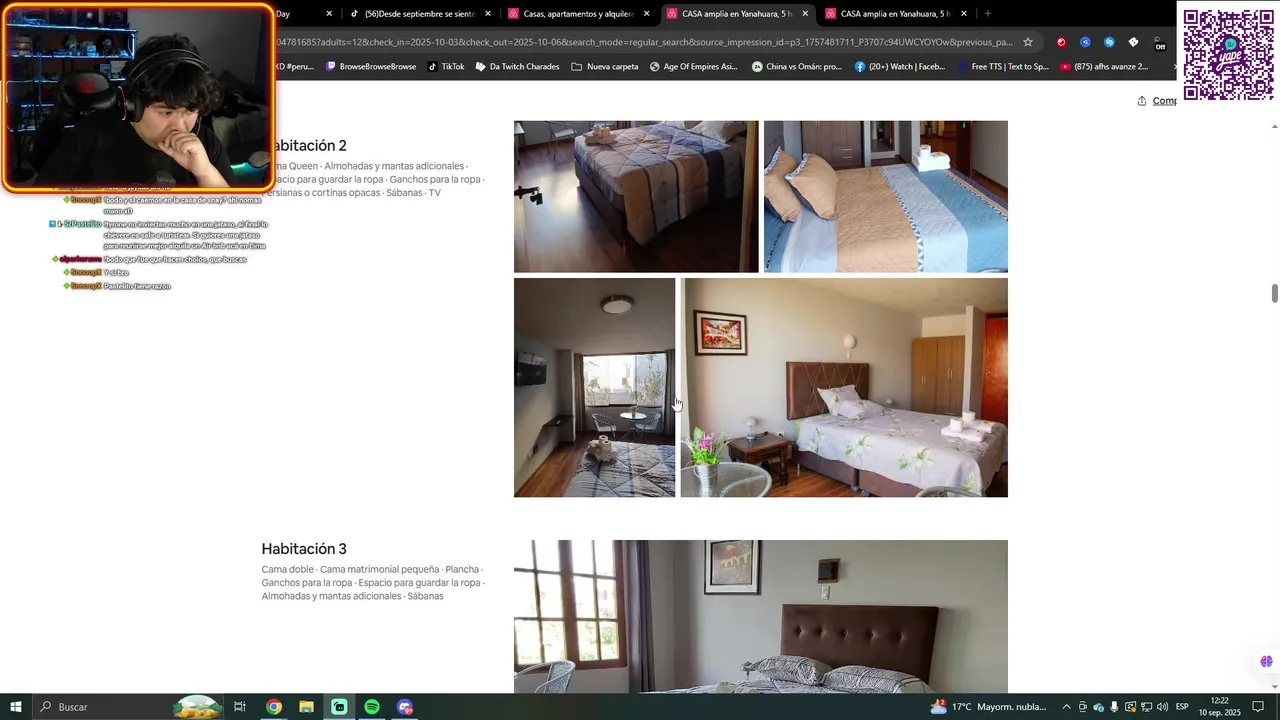Open 'Da Twitch Charades' bookmark
1280x720 pixels.
click(x=517, y=67)
